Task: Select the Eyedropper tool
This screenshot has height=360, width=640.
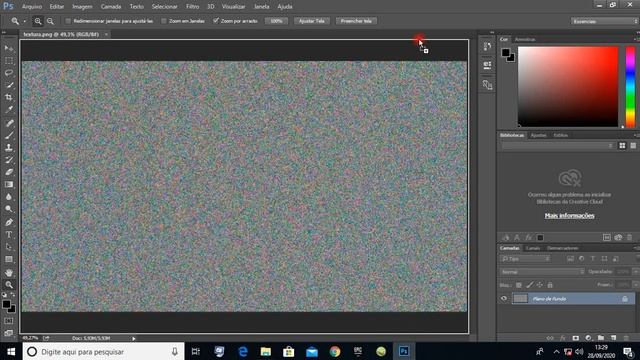Action: (x=9, y=109)
